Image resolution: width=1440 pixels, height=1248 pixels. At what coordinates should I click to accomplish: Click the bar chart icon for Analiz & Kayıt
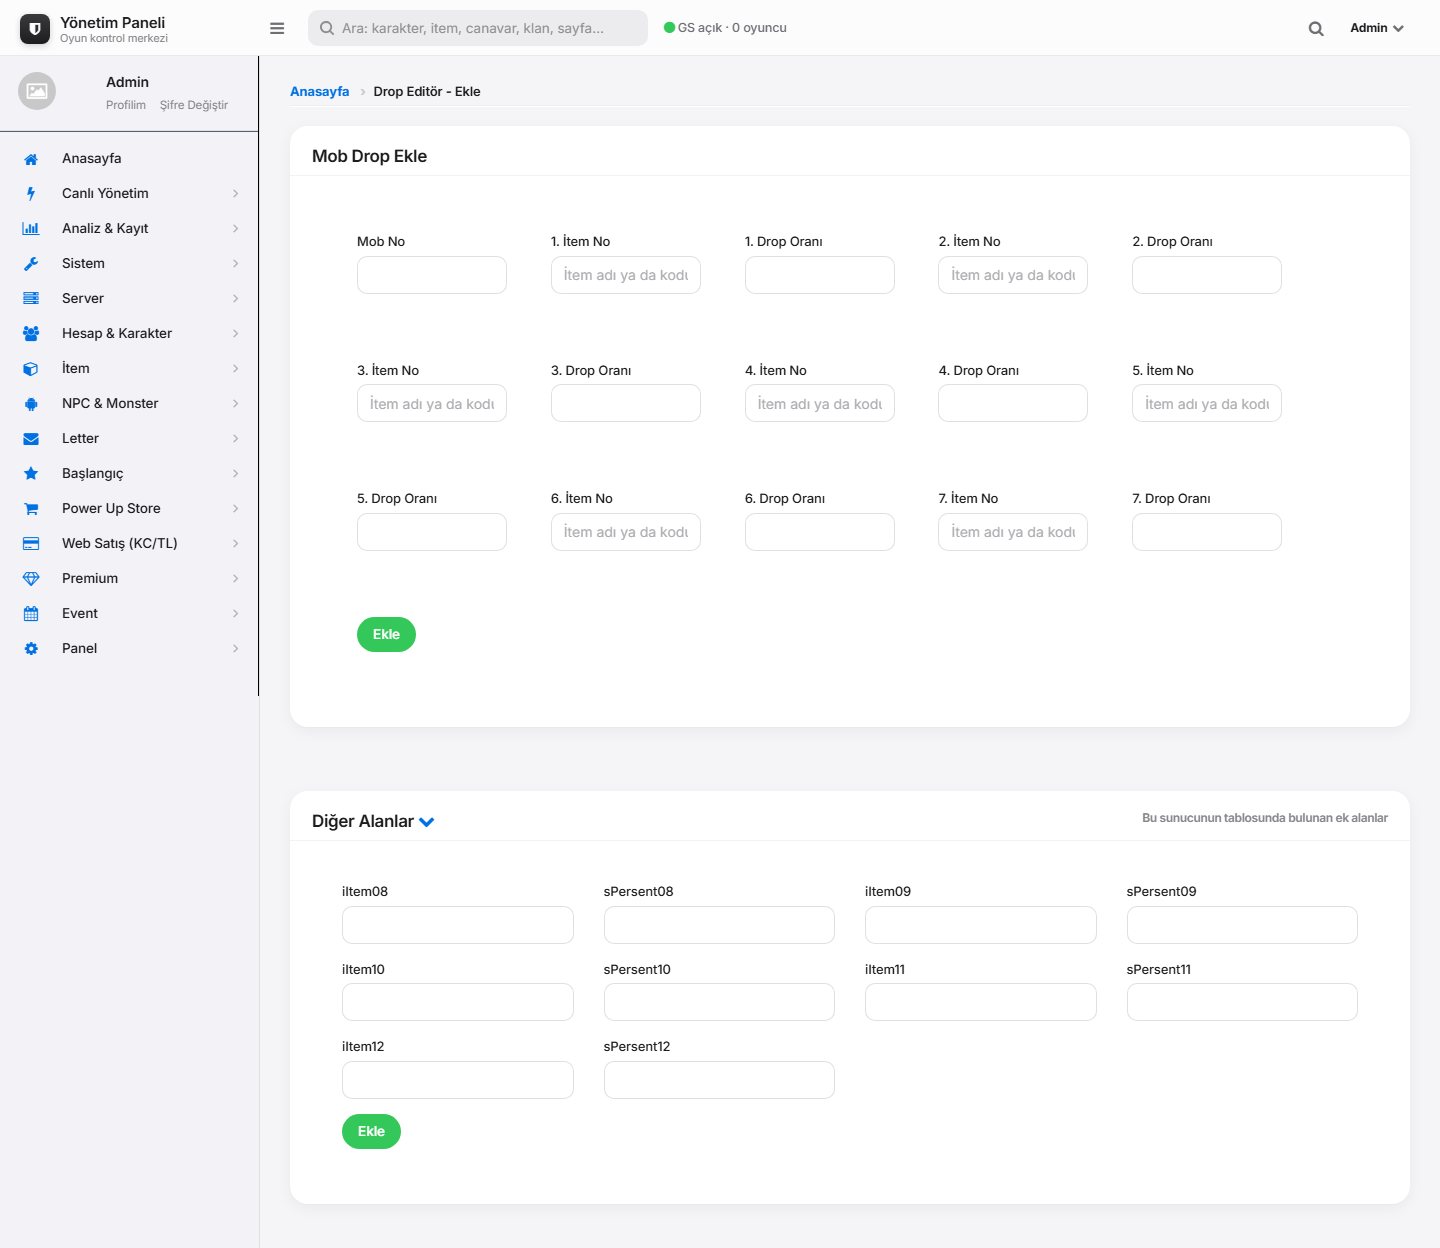click(31, 229)
